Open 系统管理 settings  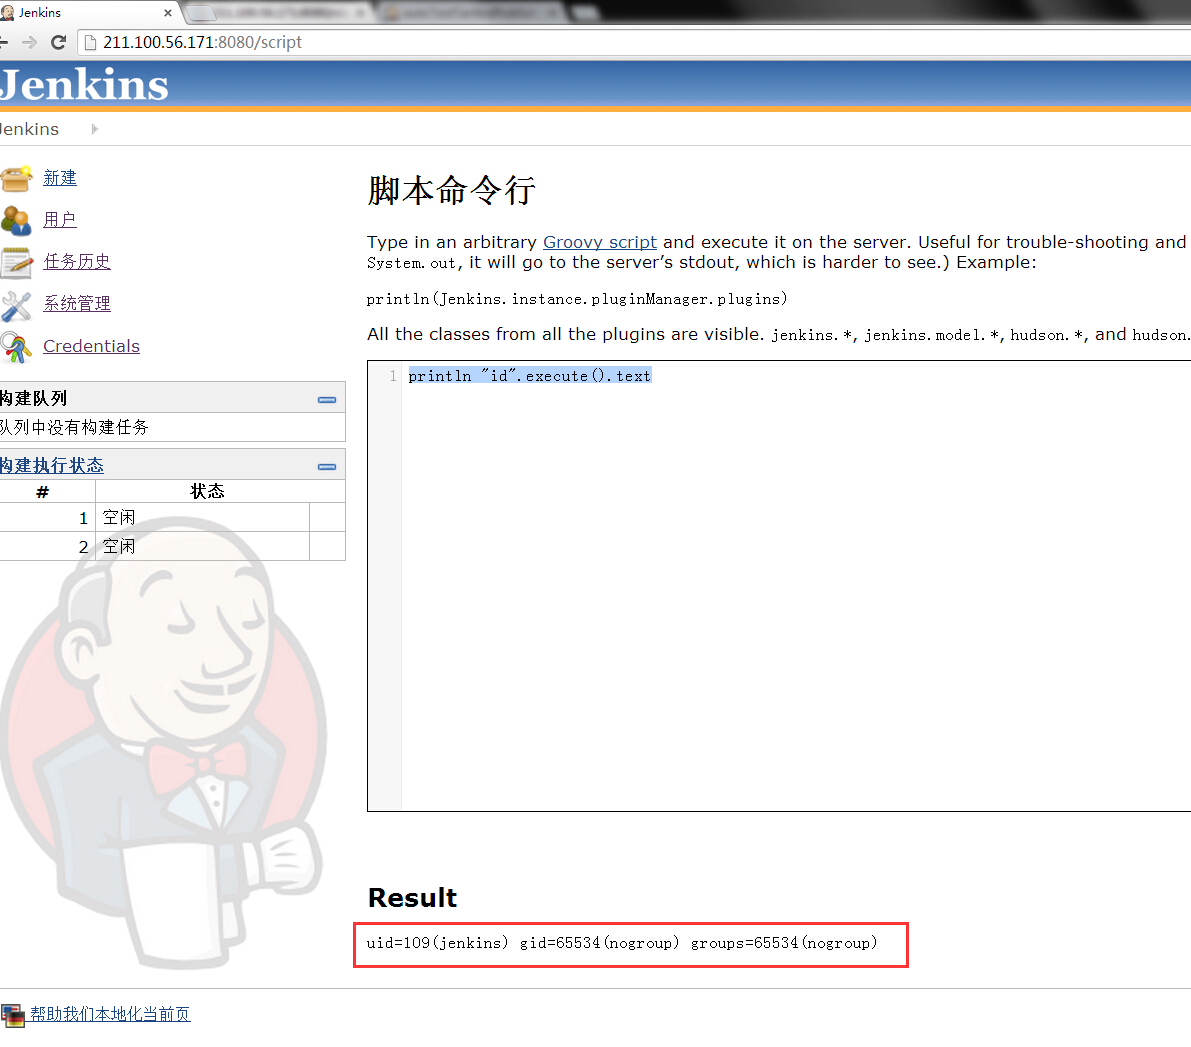76,304
